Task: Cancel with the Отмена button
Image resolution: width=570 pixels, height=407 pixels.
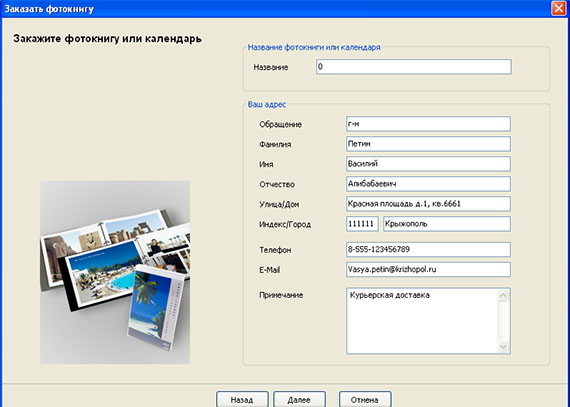Action: pos(365,399)
